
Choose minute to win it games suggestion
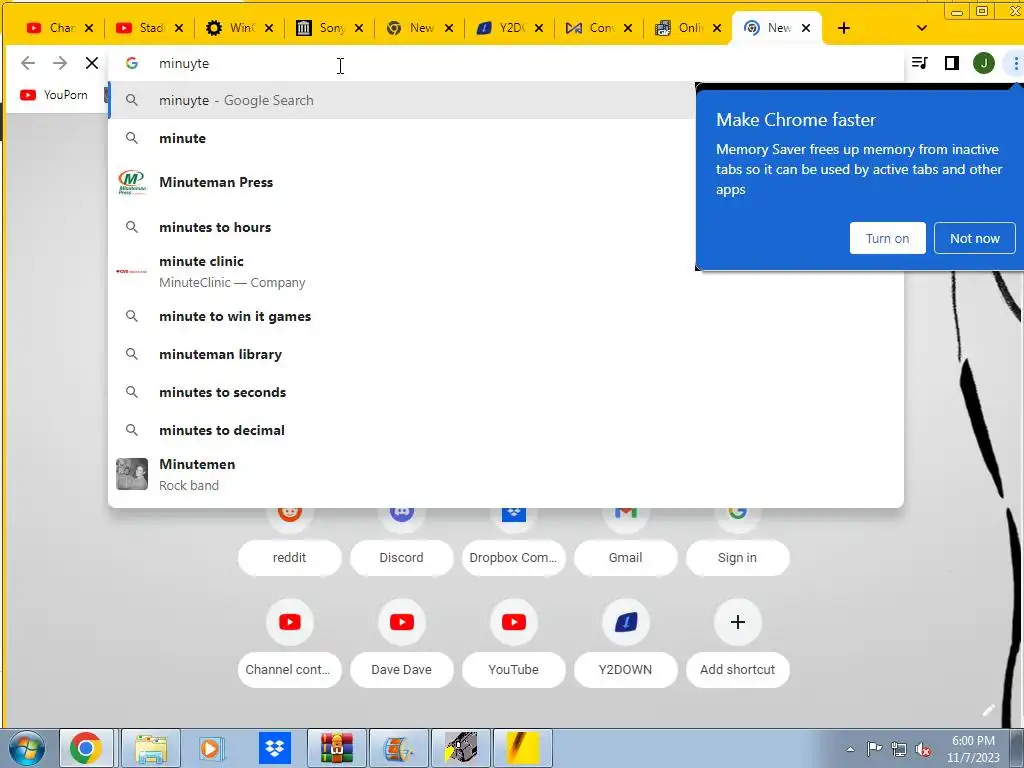pyautogui.click(x=506, y=317)
